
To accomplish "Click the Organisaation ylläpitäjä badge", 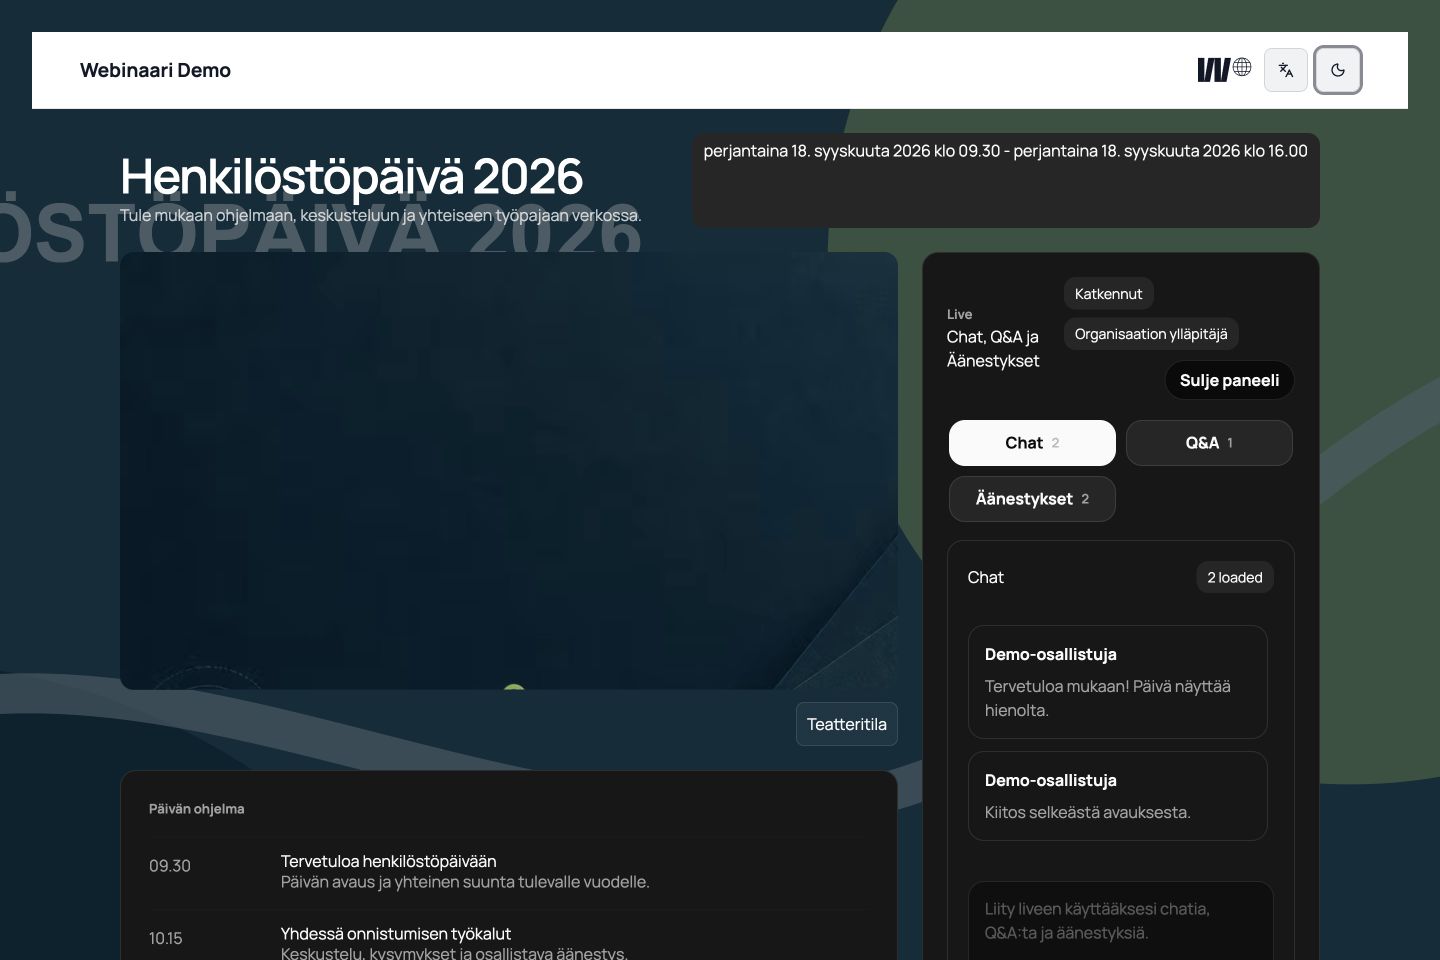I will 1151,334.
